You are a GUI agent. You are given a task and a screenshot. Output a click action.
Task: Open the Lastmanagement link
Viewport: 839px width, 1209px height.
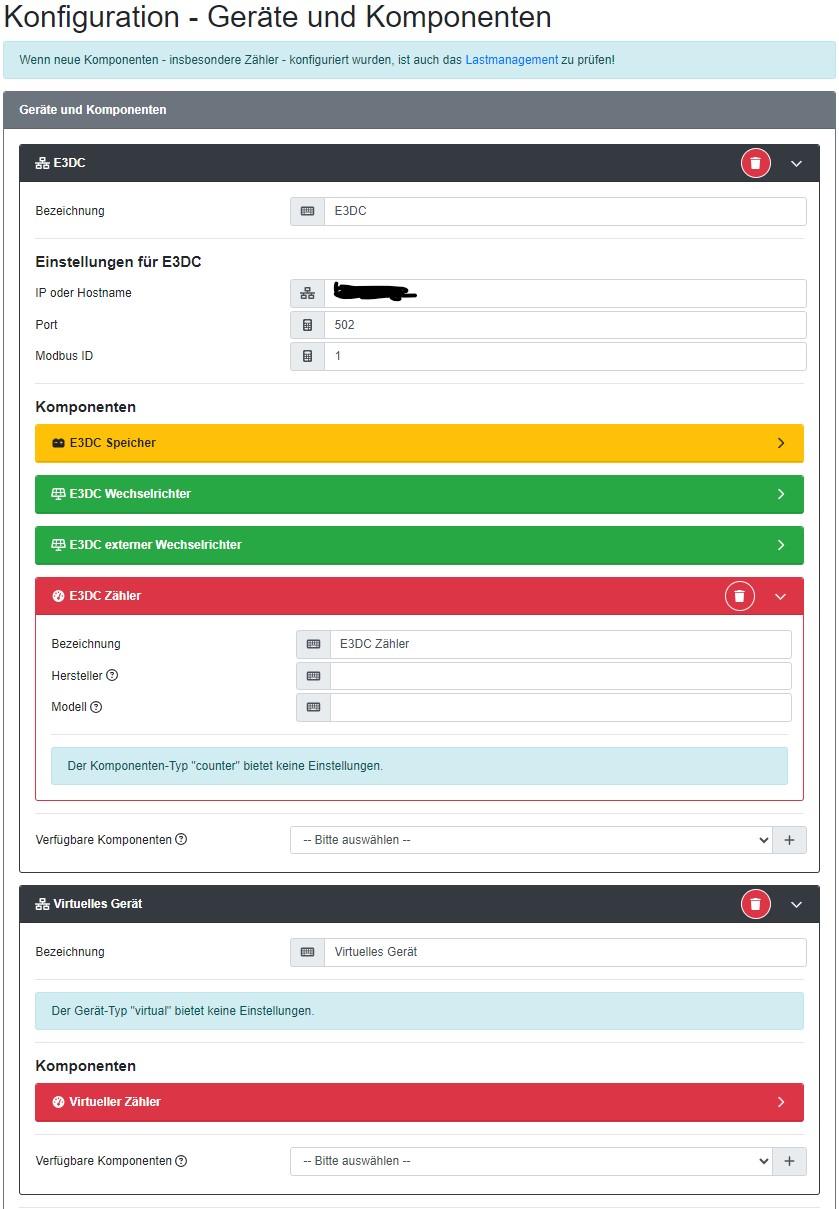click(x=511, y=60)
